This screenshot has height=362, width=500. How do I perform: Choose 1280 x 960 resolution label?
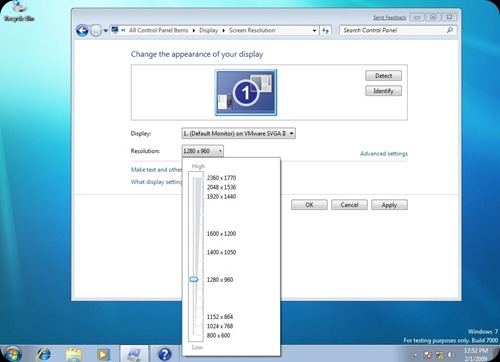pos(220,280)
